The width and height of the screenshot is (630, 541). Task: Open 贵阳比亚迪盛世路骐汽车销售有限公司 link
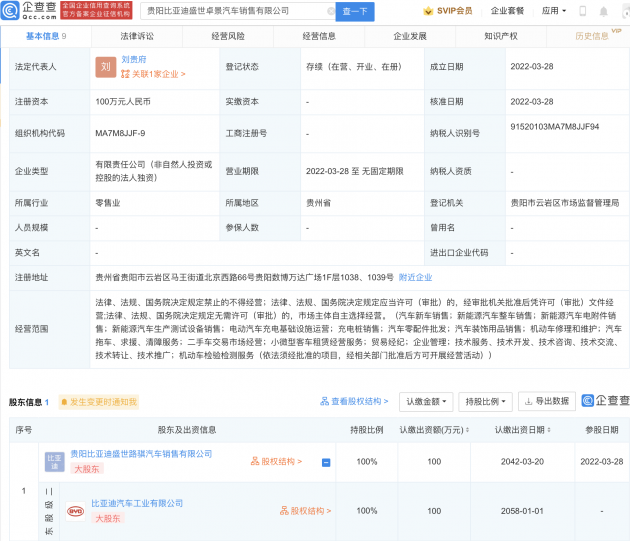coord(141,454)
